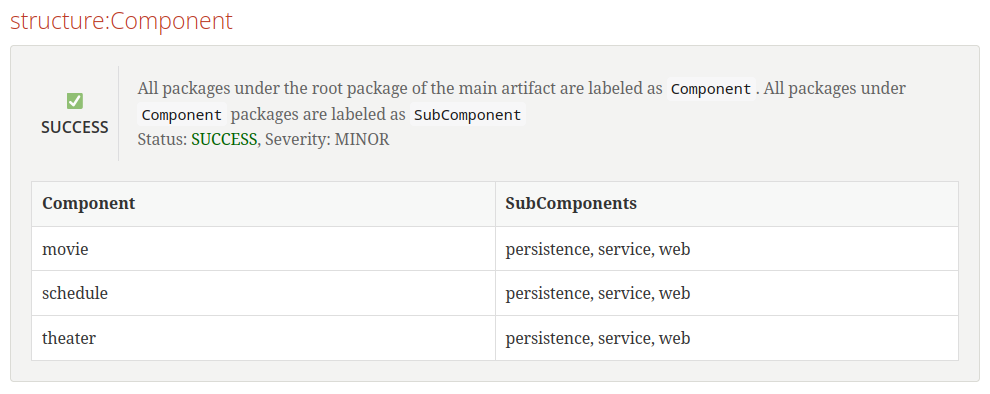Open the structure:Component heading link
The height and width of the screenshot is (394, 990).
coord(121,21)
